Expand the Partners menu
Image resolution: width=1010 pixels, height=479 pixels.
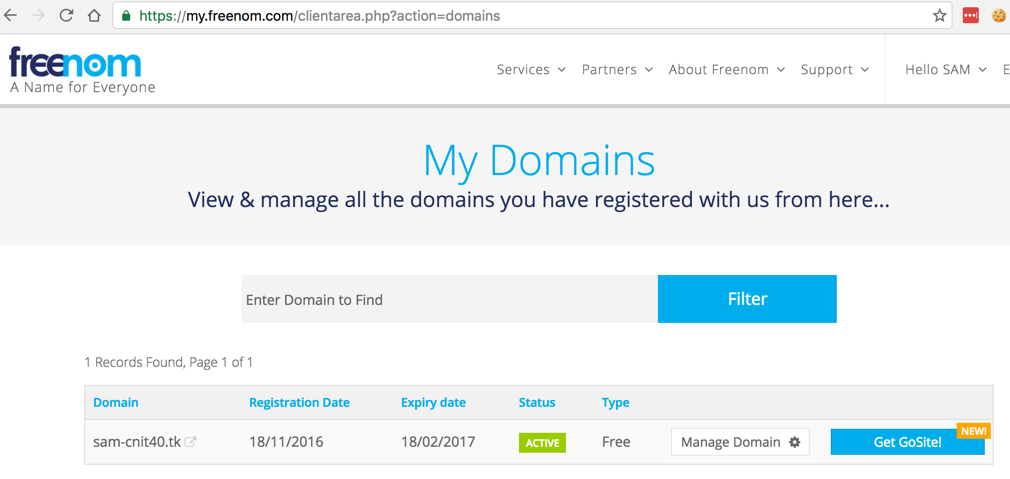pyautogui.click(x=617, y=70)
